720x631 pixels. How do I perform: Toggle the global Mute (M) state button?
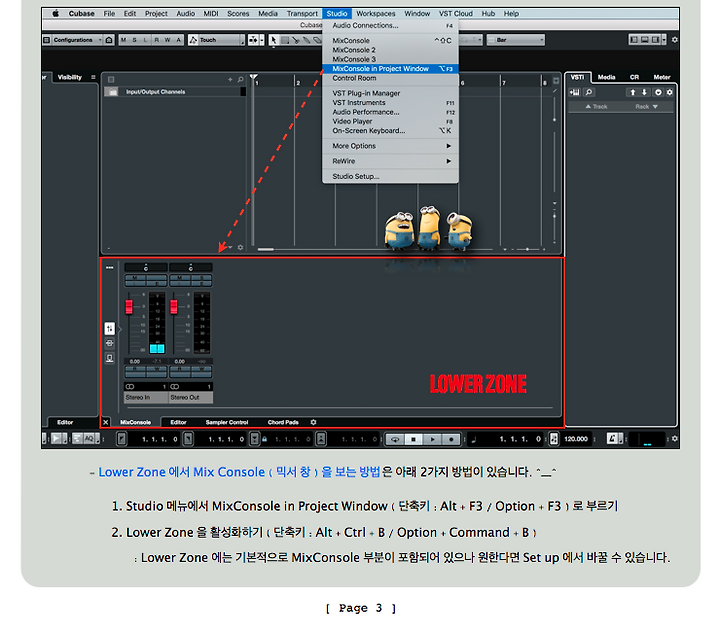coord(123,40)
